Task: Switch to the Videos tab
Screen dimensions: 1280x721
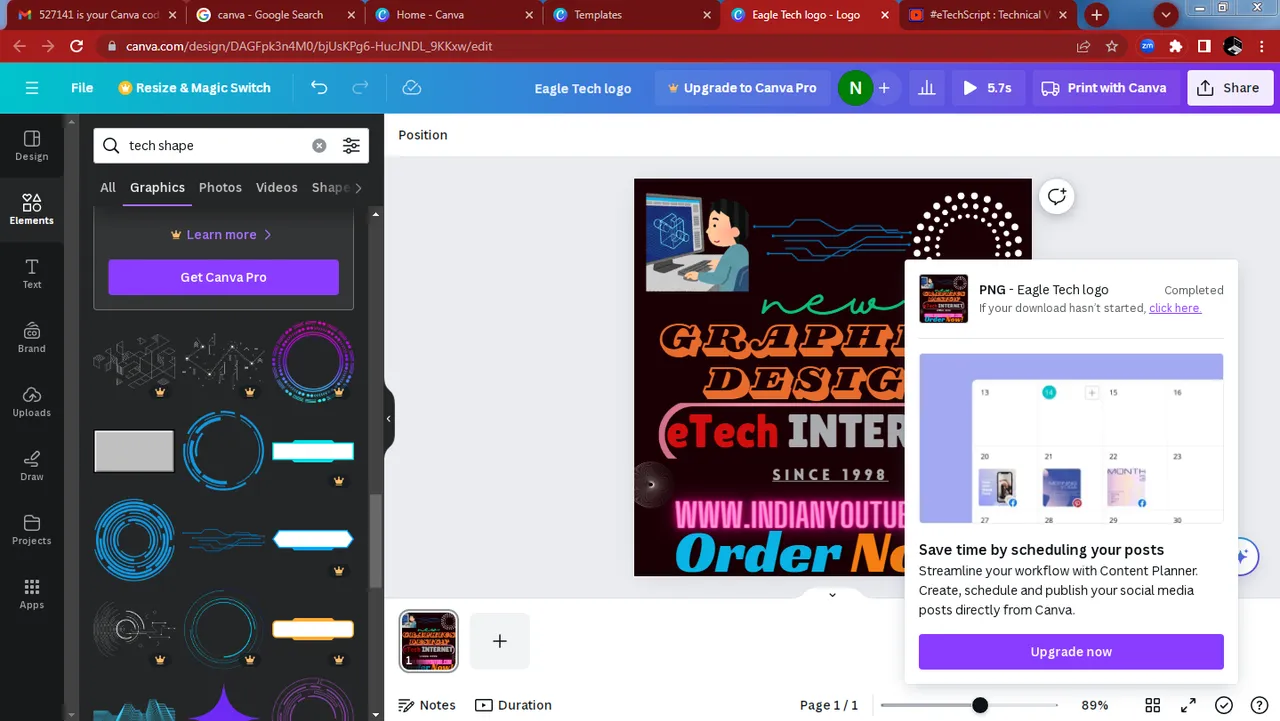Action: [x=276, y=187]
